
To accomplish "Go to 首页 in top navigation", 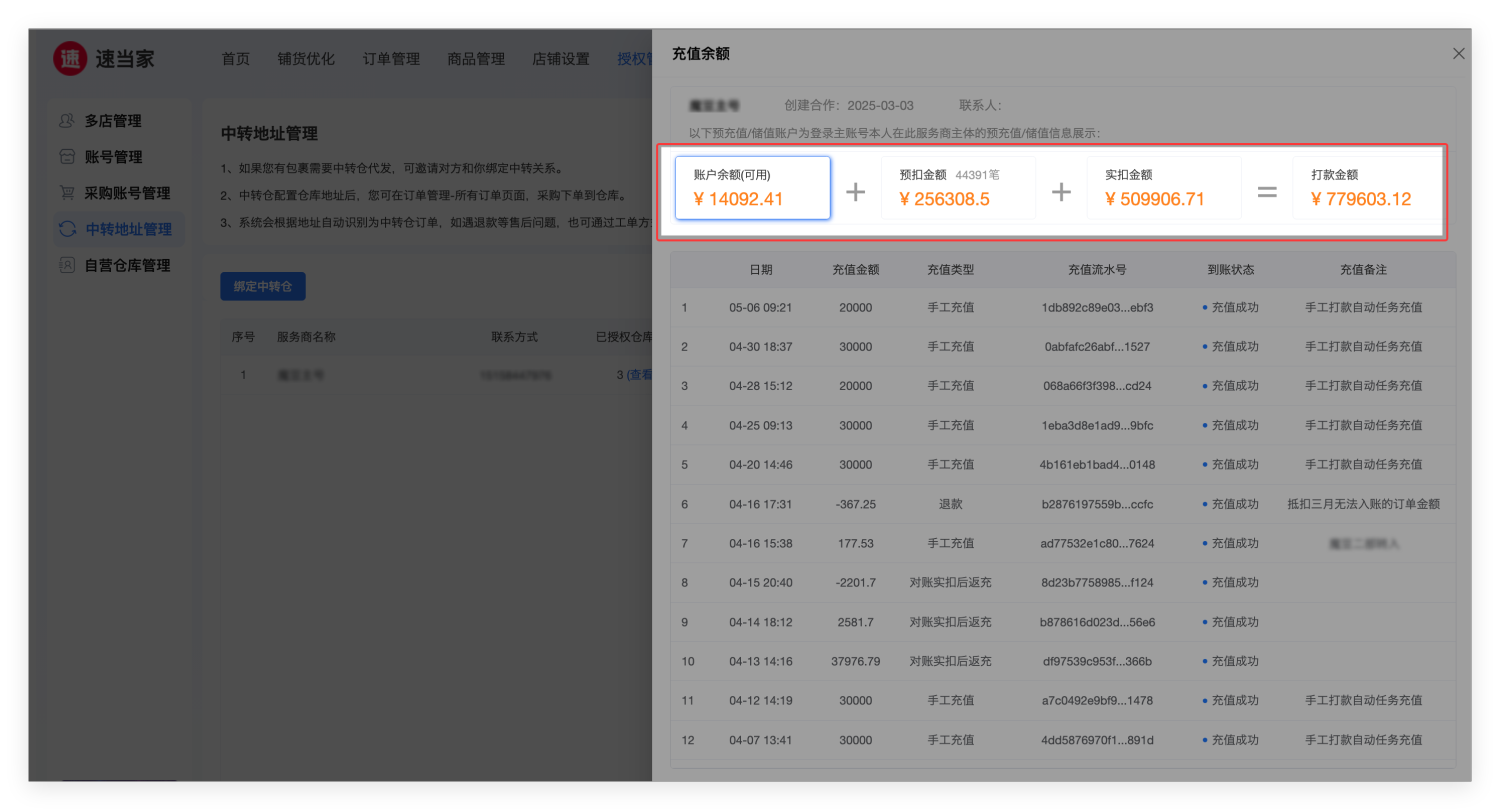I will 235,59.
